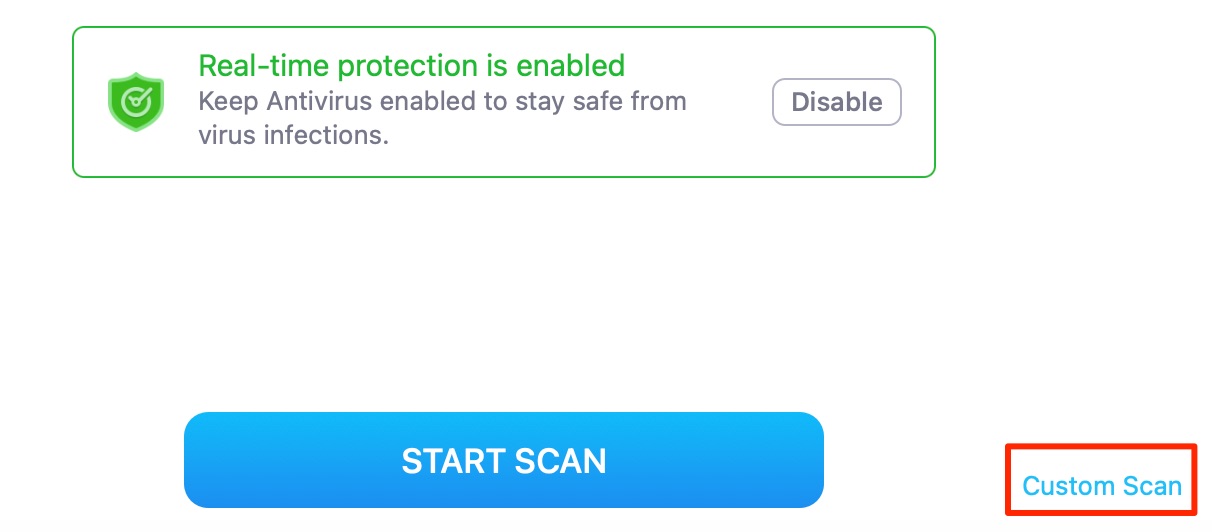
Task: Toggle protection off using Disable
Action: click(x=837, y=102)
